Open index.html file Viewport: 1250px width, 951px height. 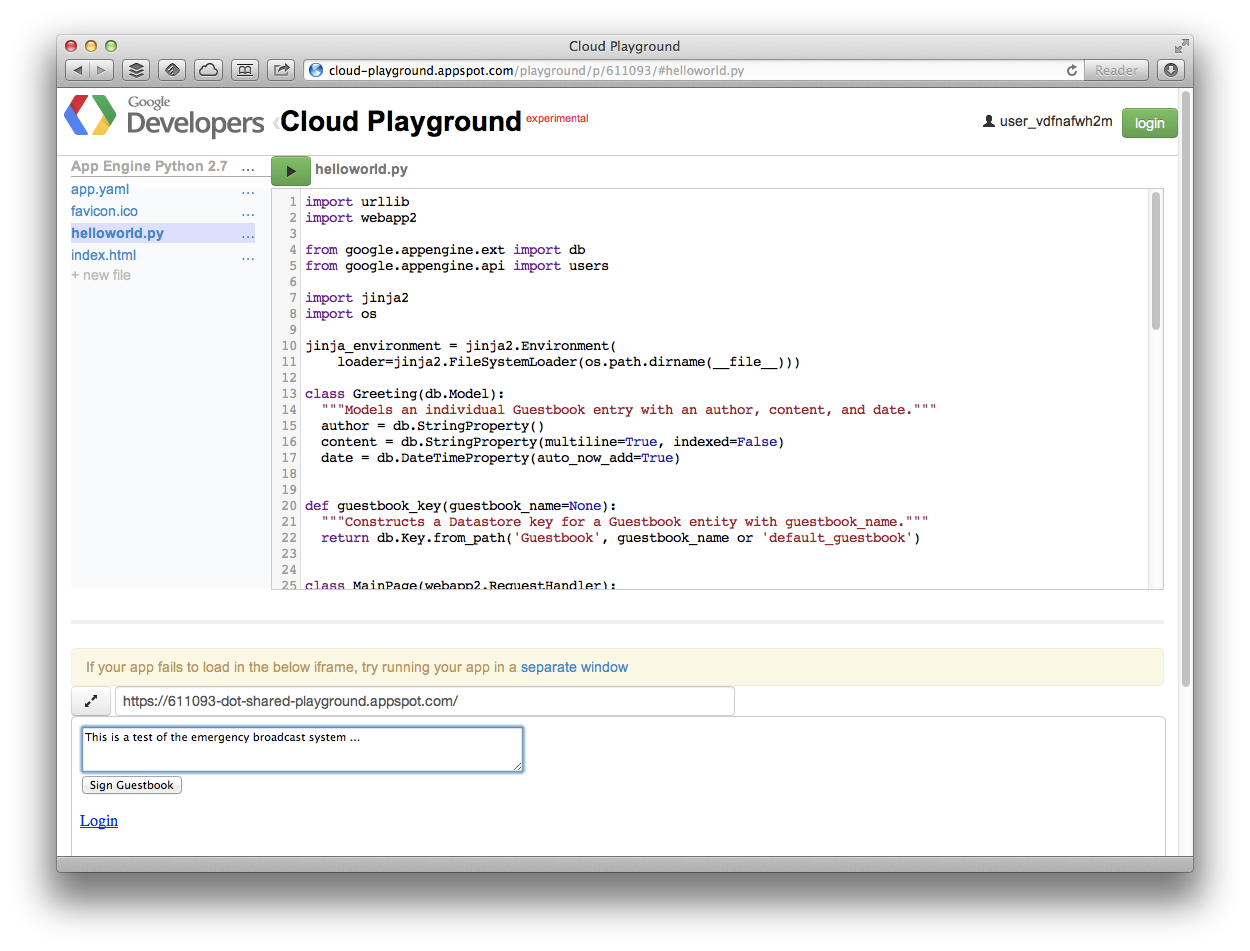(x=103, y=255)
